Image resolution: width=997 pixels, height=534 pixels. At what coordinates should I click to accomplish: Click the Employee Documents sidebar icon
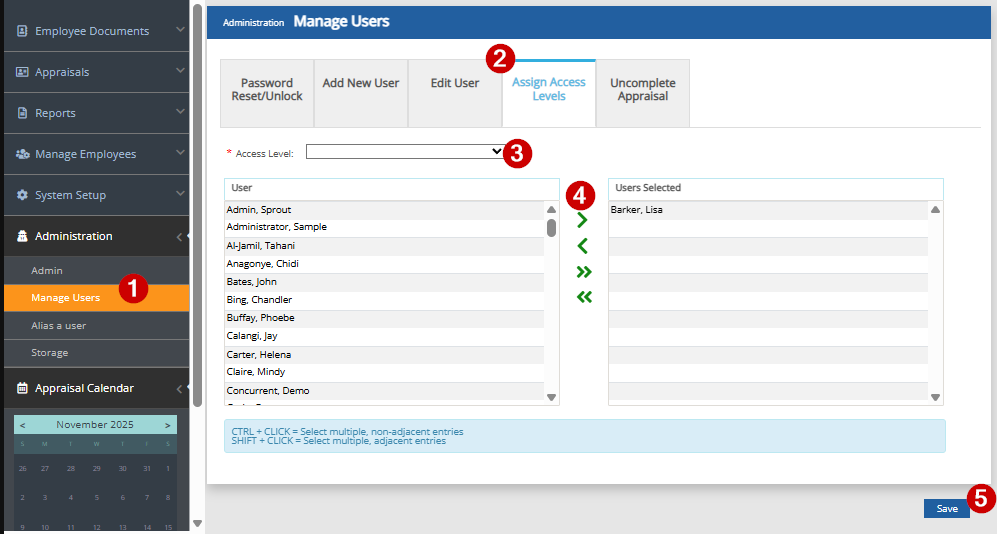click(x=22, y=31)
